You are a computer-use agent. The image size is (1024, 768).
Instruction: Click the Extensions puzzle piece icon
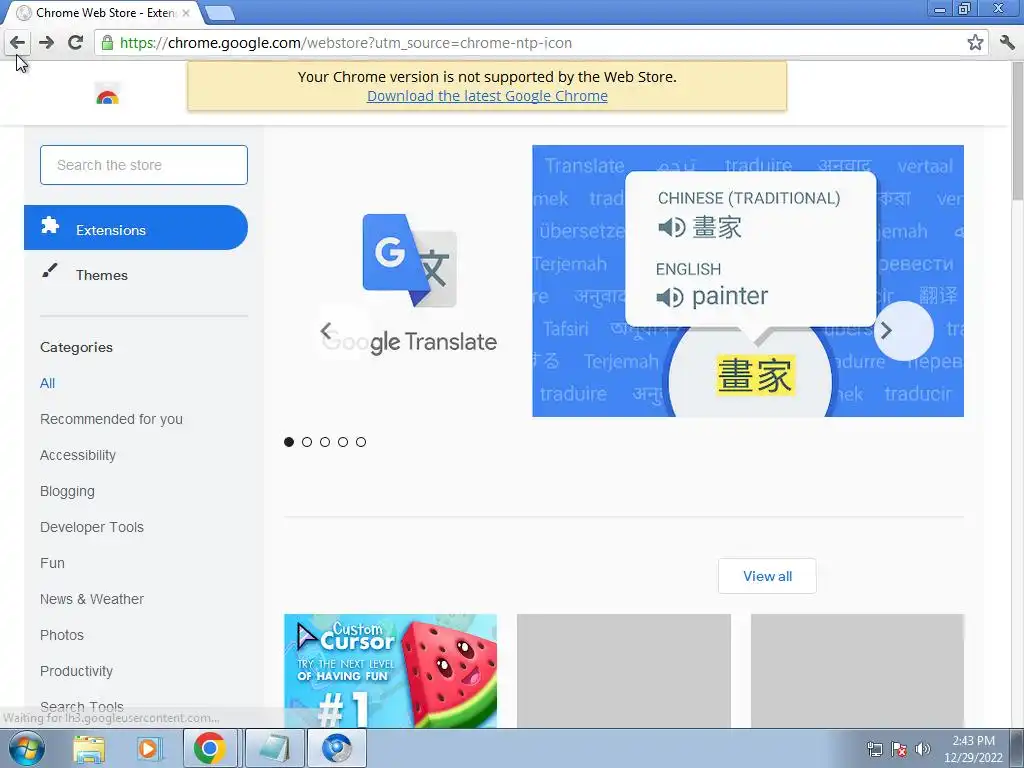coord(50,226)
